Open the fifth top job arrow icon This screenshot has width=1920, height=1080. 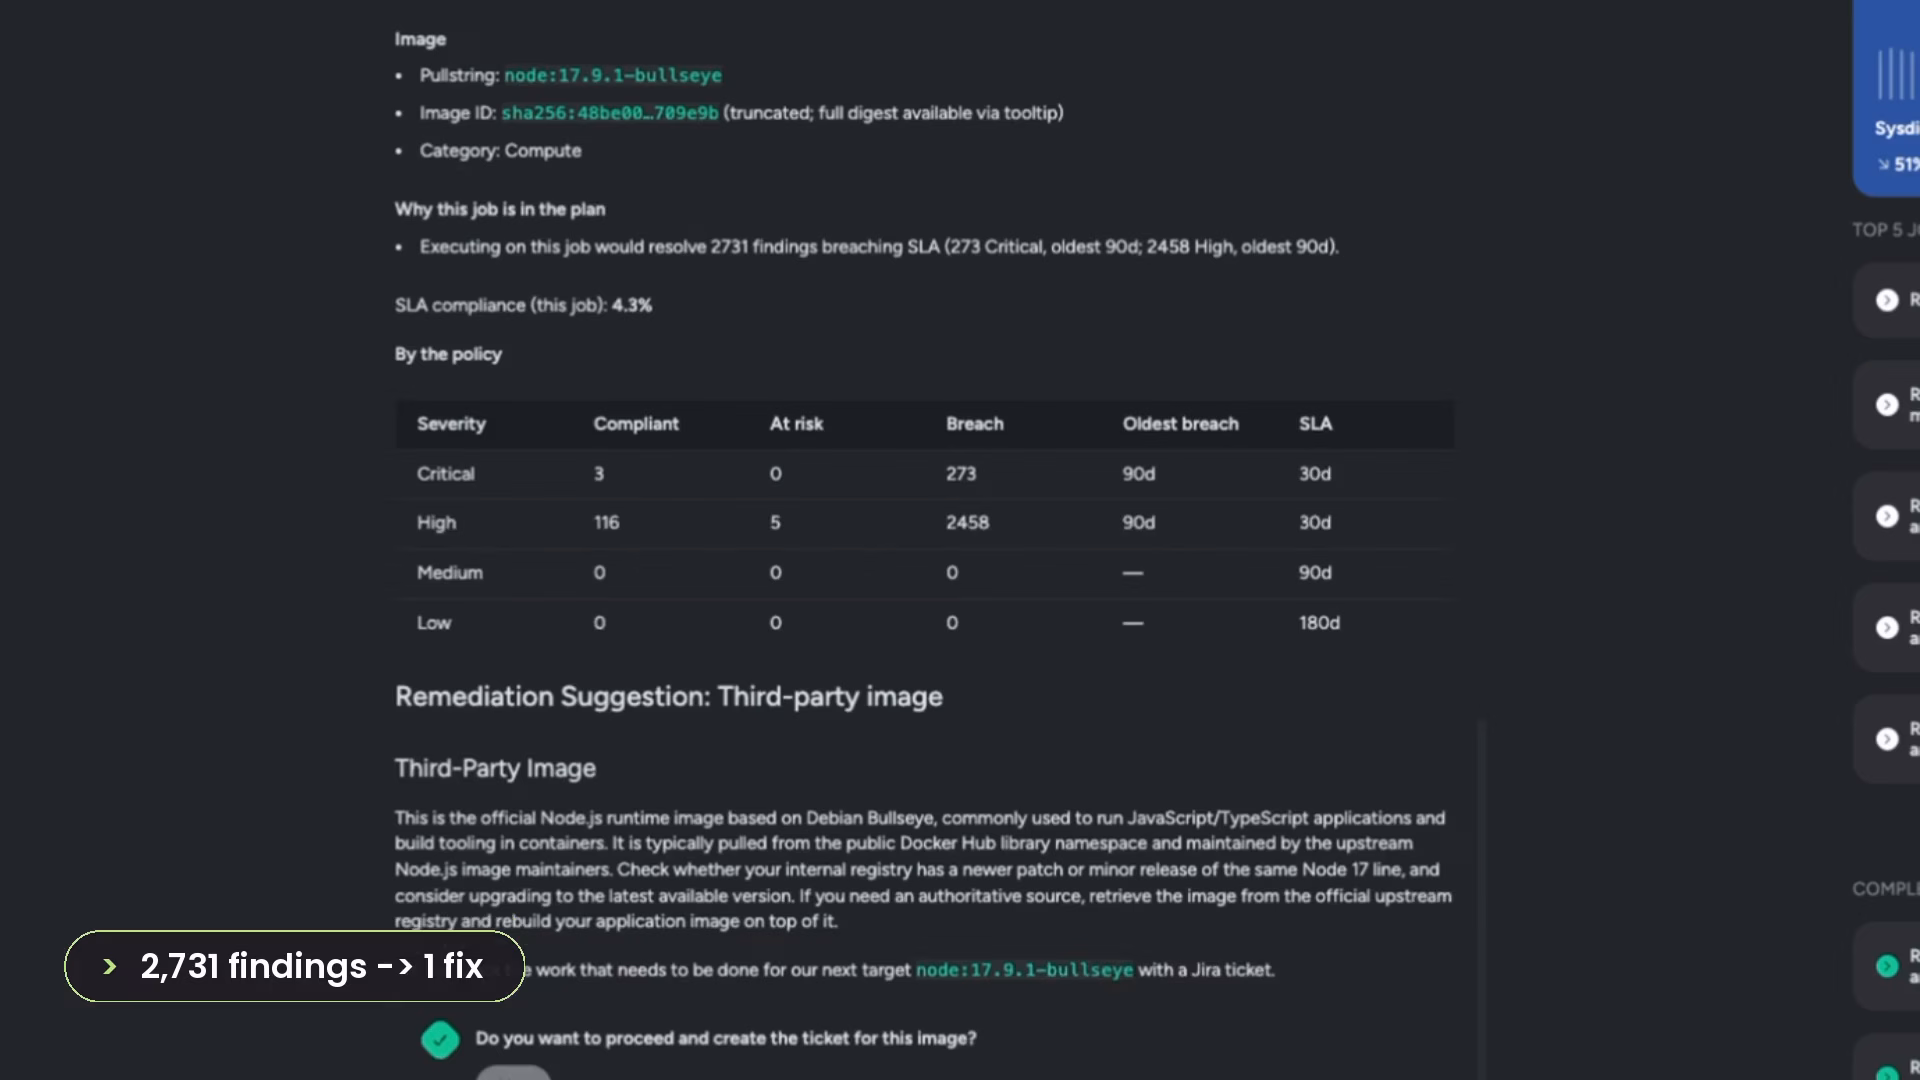click(x=1886, y=739)
